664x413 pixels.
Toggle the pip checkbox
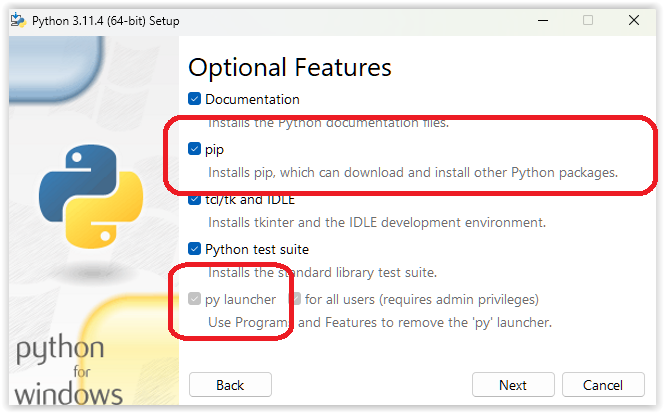point(194,149)
